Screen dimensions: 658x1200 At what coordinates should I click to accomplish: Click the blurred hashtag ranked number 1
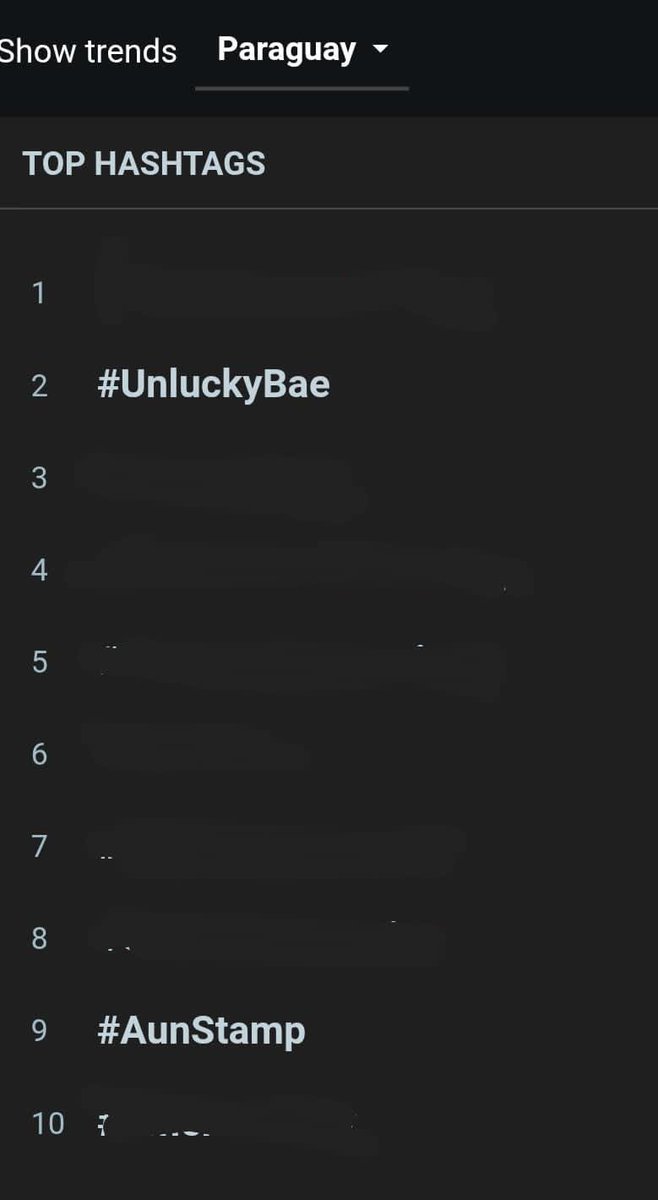[296, 290]
